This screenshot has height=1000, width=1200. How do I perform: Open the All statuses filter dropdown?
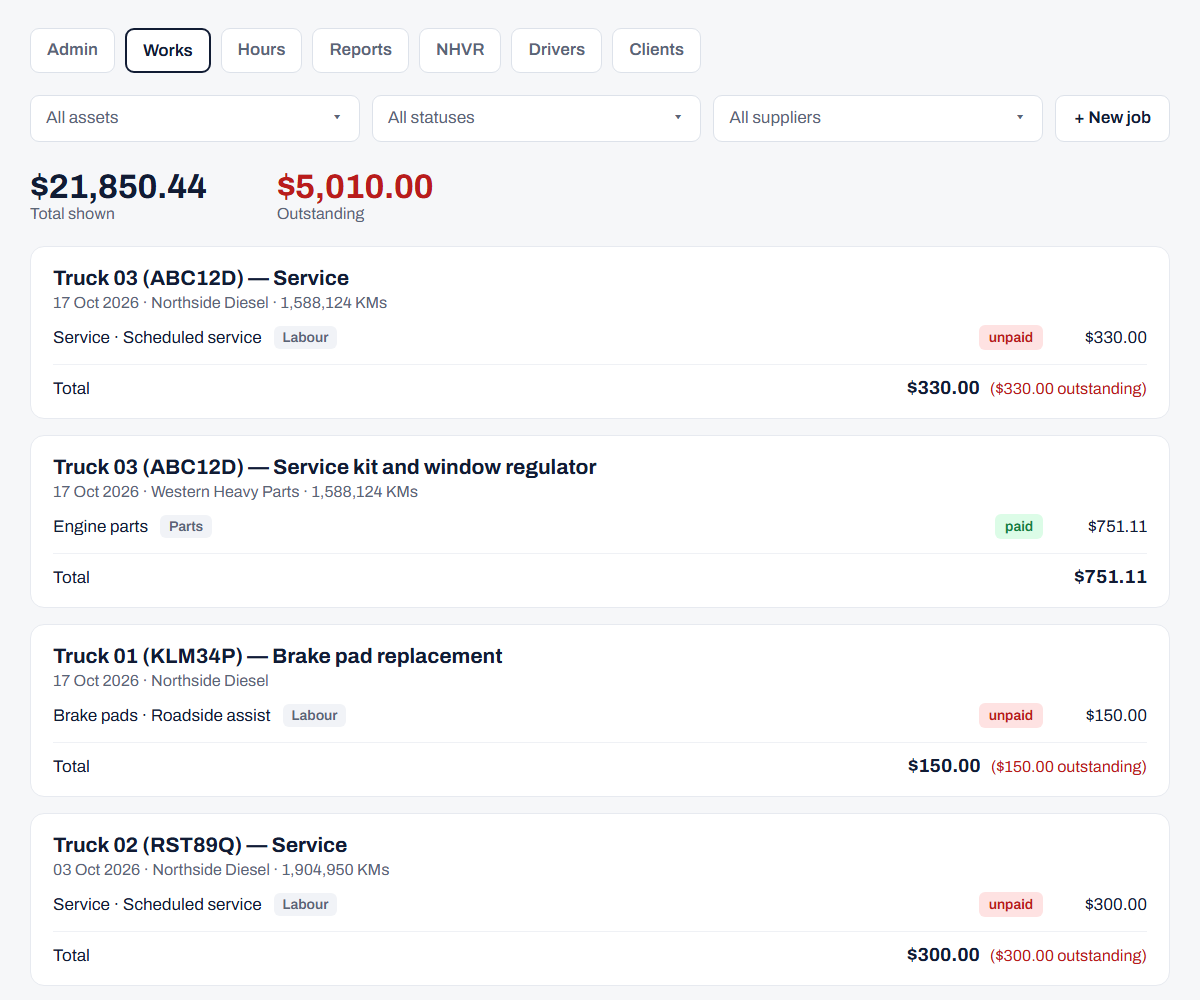pyautogui.click(x=536, y=118)
